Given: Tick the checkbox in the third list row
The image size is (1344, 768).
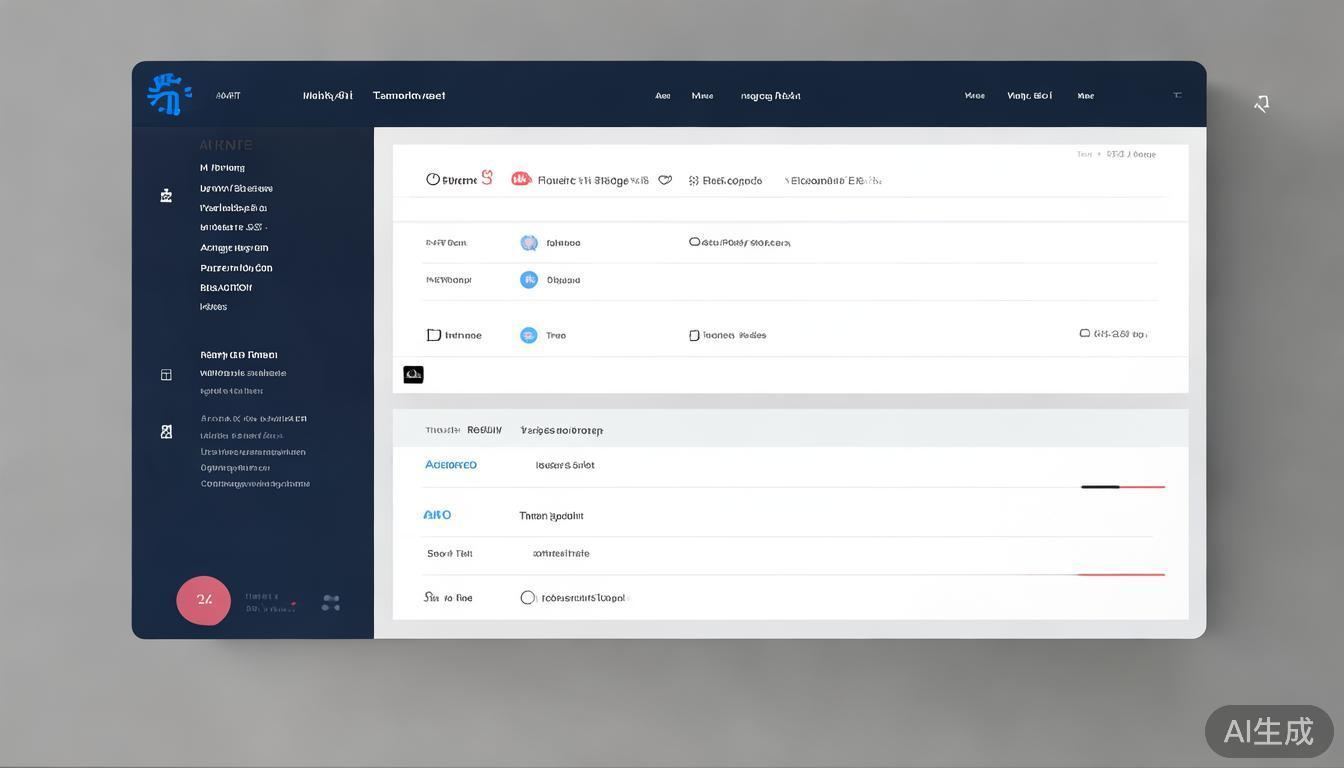Looking at the screenshot, I should pos(434,335).
